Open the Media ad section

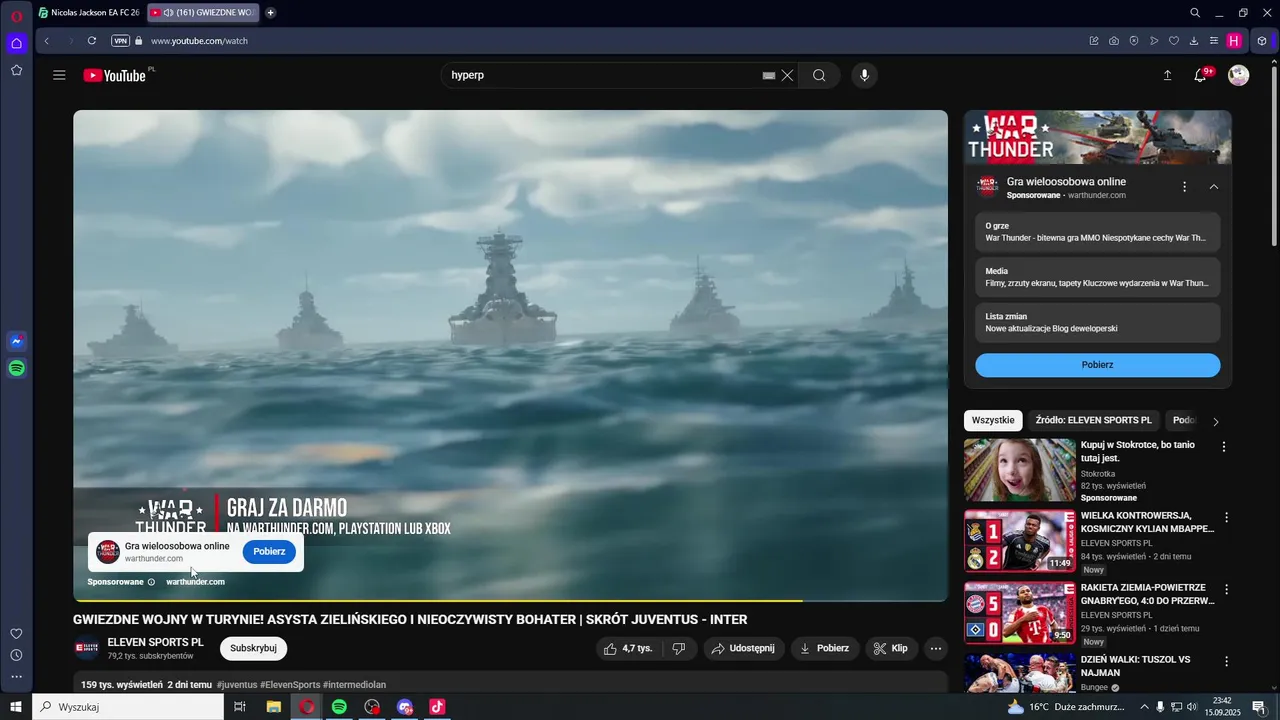coord(1098,277)
